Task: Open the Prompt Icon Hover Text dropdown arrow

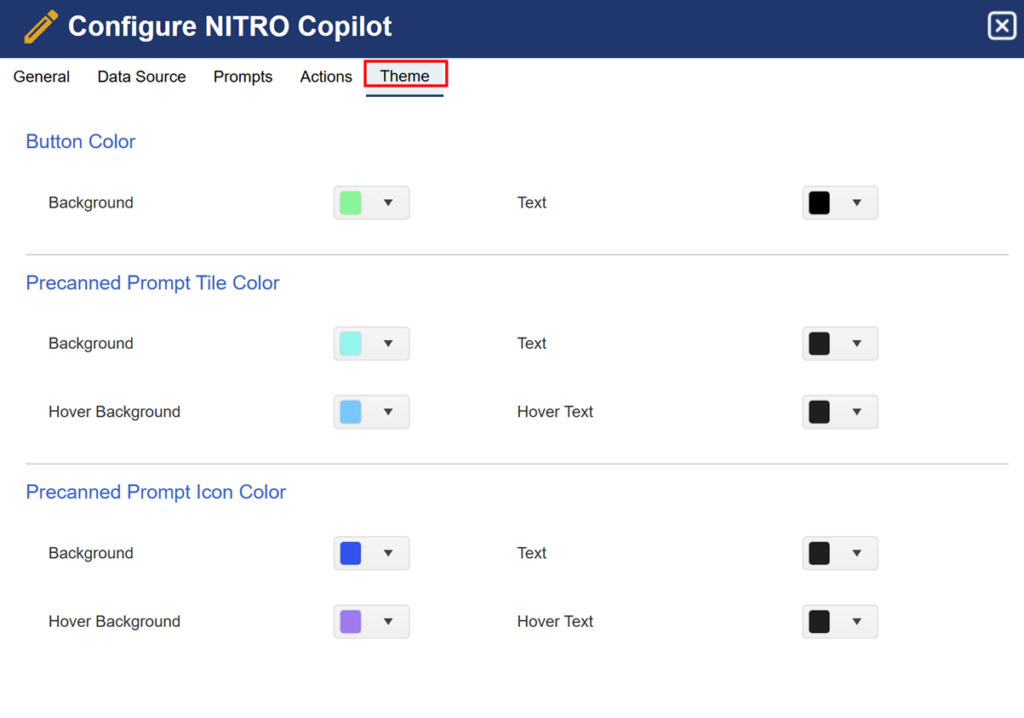Action: pyautogui.click(x=857, y=622)
